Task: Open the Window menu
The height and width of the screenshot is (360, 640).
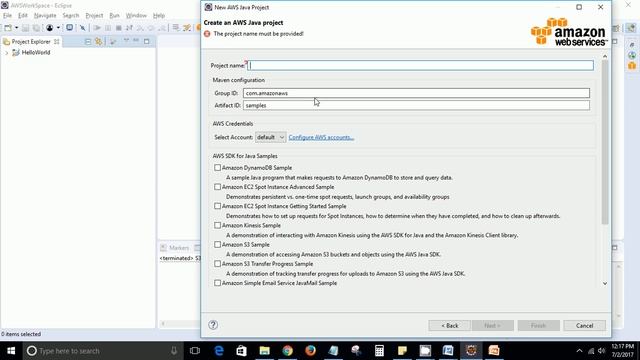Action: point(136,16)
